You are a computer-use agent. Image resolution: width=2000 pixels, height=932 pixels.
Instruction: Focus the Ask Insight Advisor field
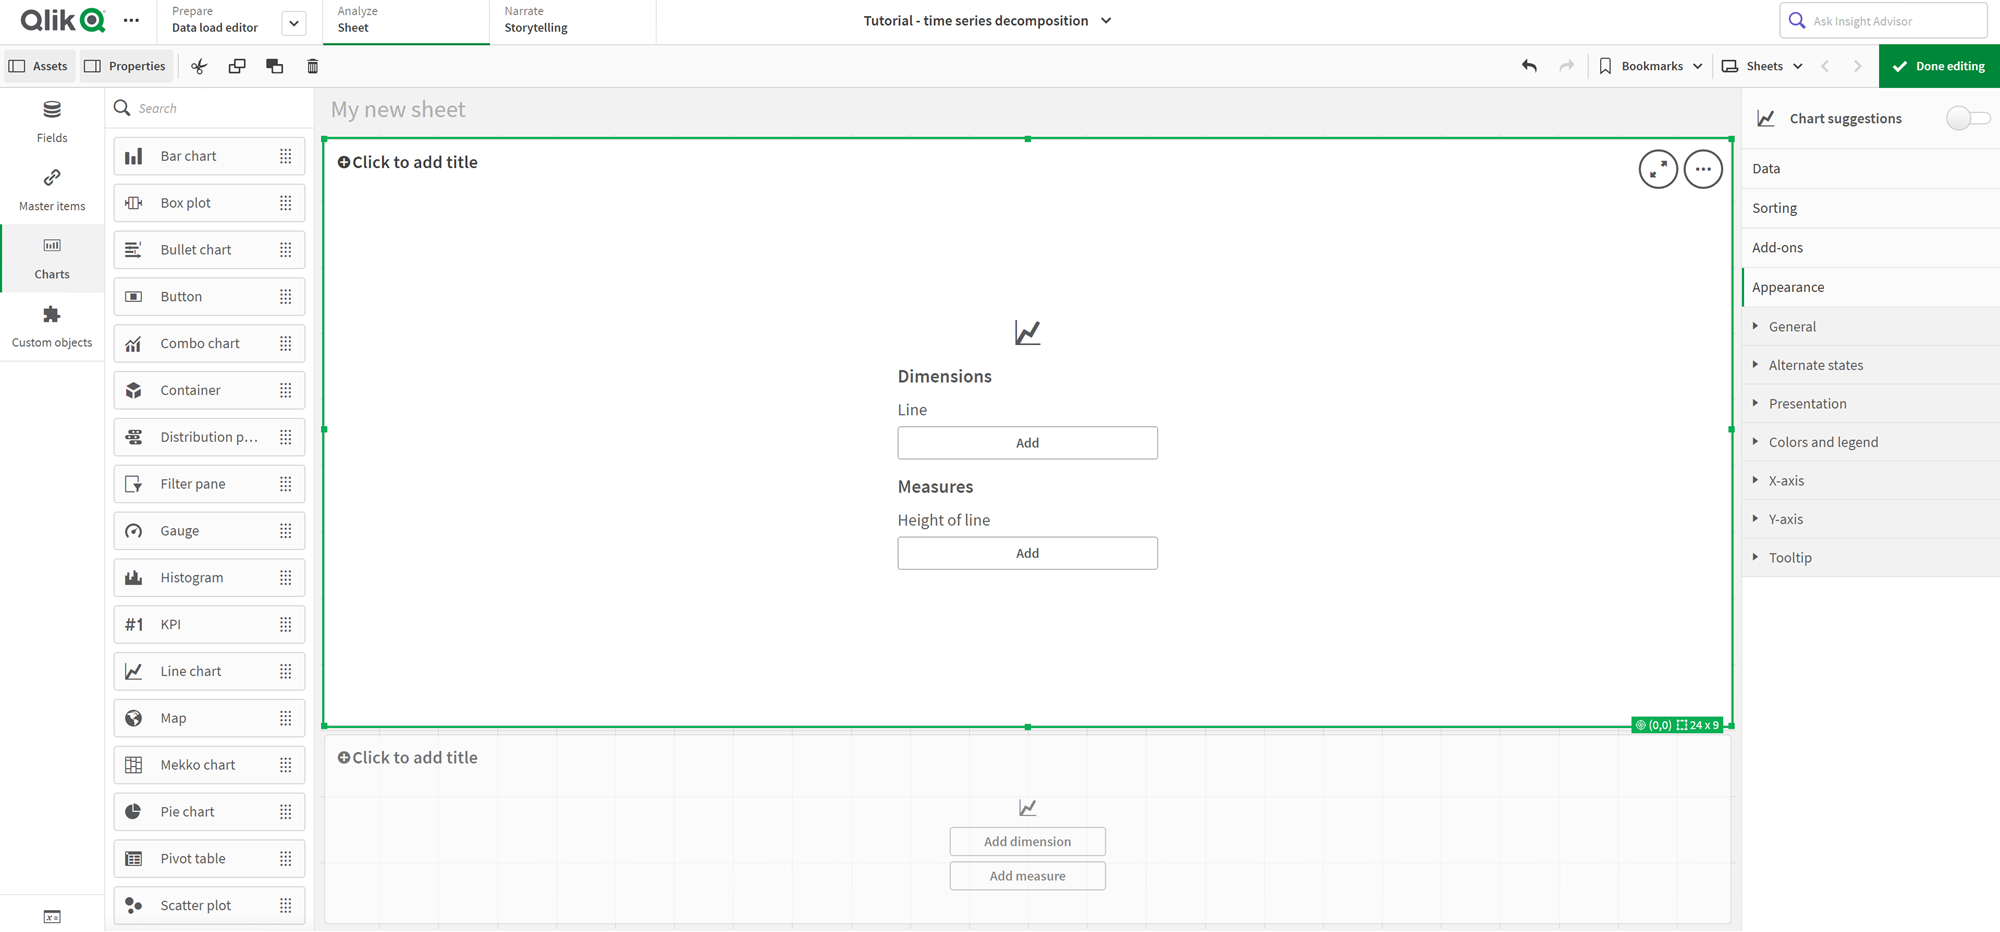1883,21
